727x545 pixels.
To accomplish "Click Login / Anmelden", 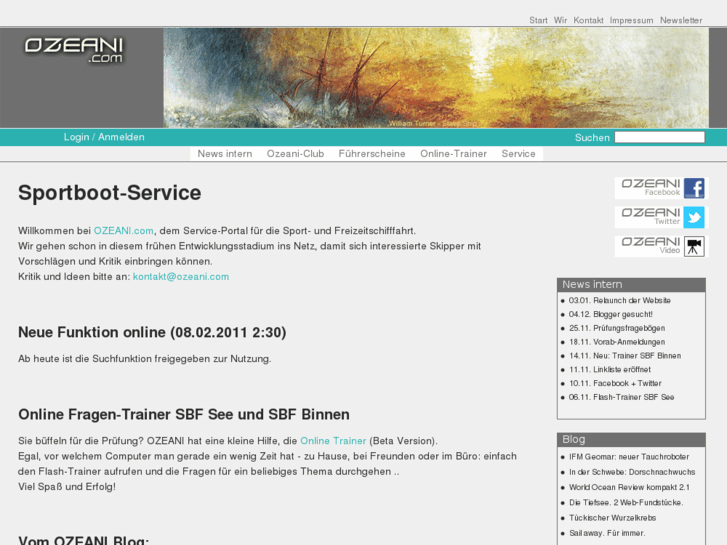I will [x=104, y=137].
